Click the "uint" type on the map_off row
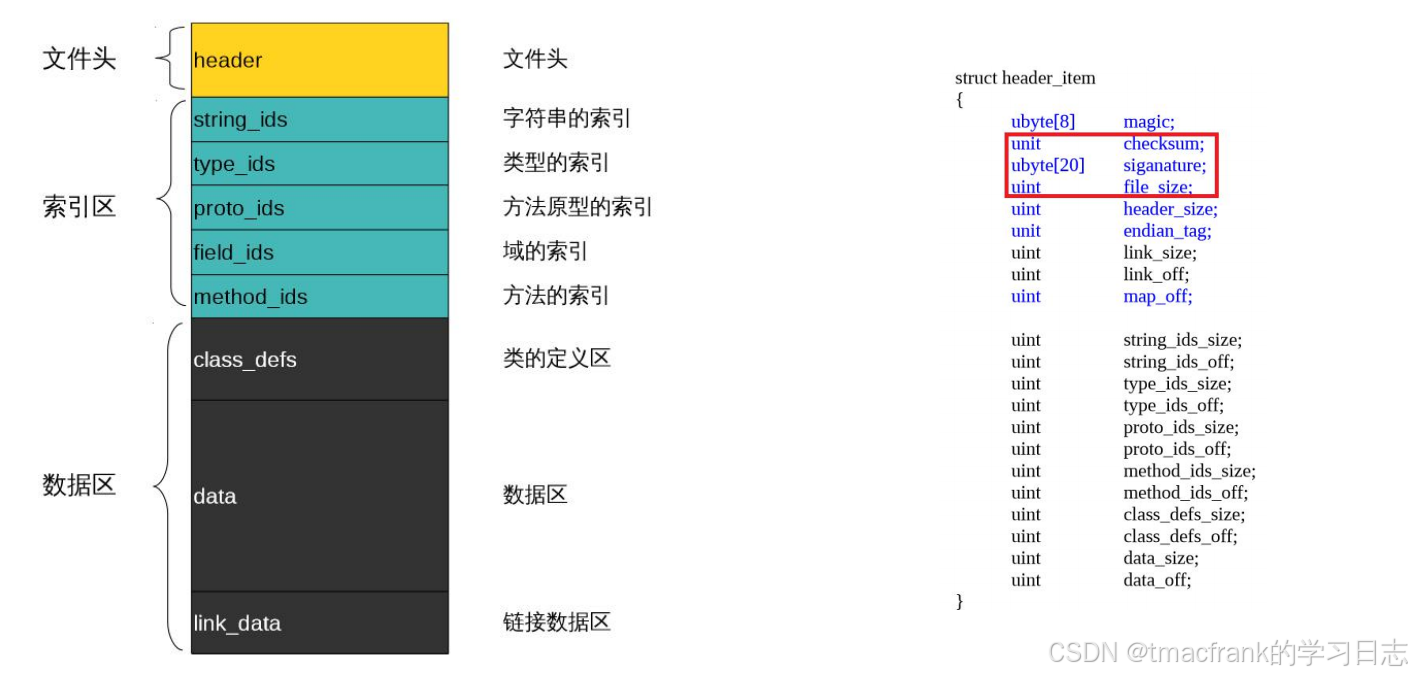The height and width of the screenshot is (678, 1412). pos(1026,297)
